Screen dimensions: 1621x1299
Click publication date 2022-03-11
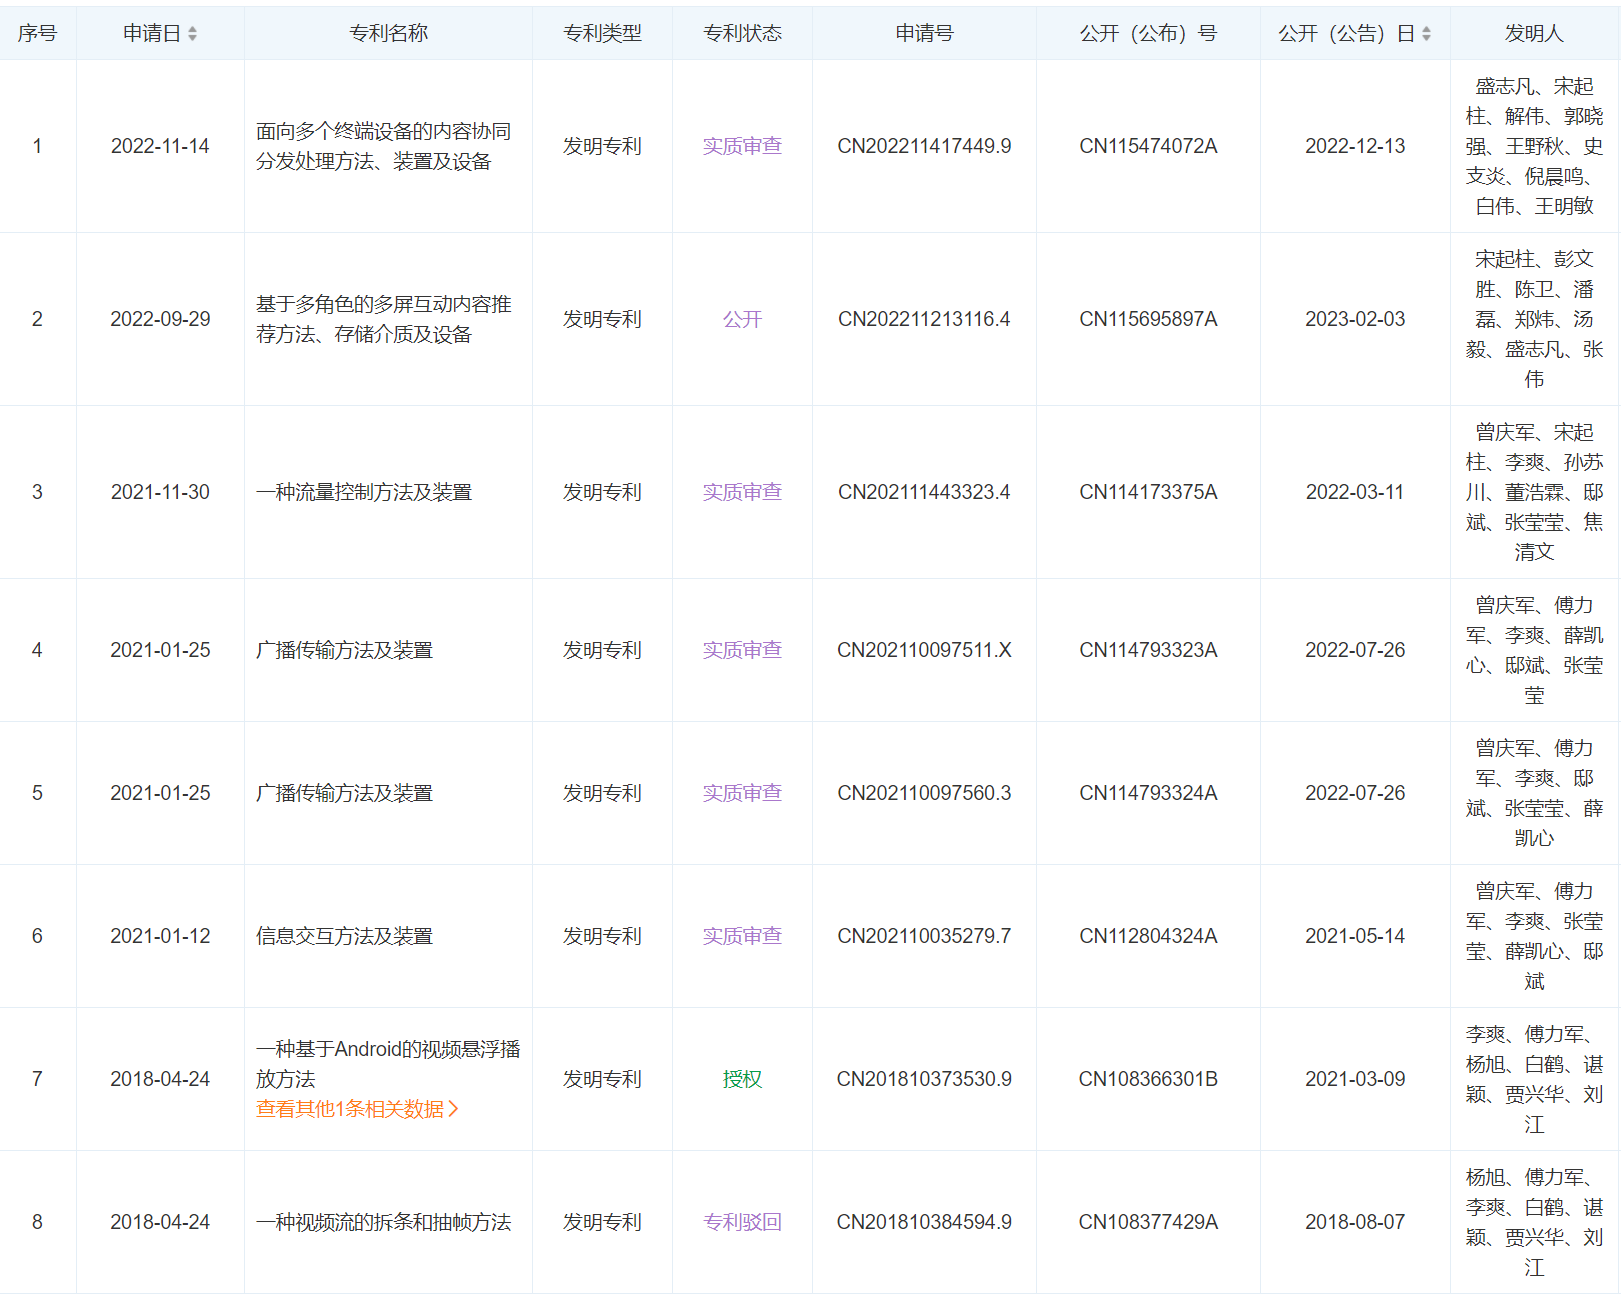click(1355, 492)
